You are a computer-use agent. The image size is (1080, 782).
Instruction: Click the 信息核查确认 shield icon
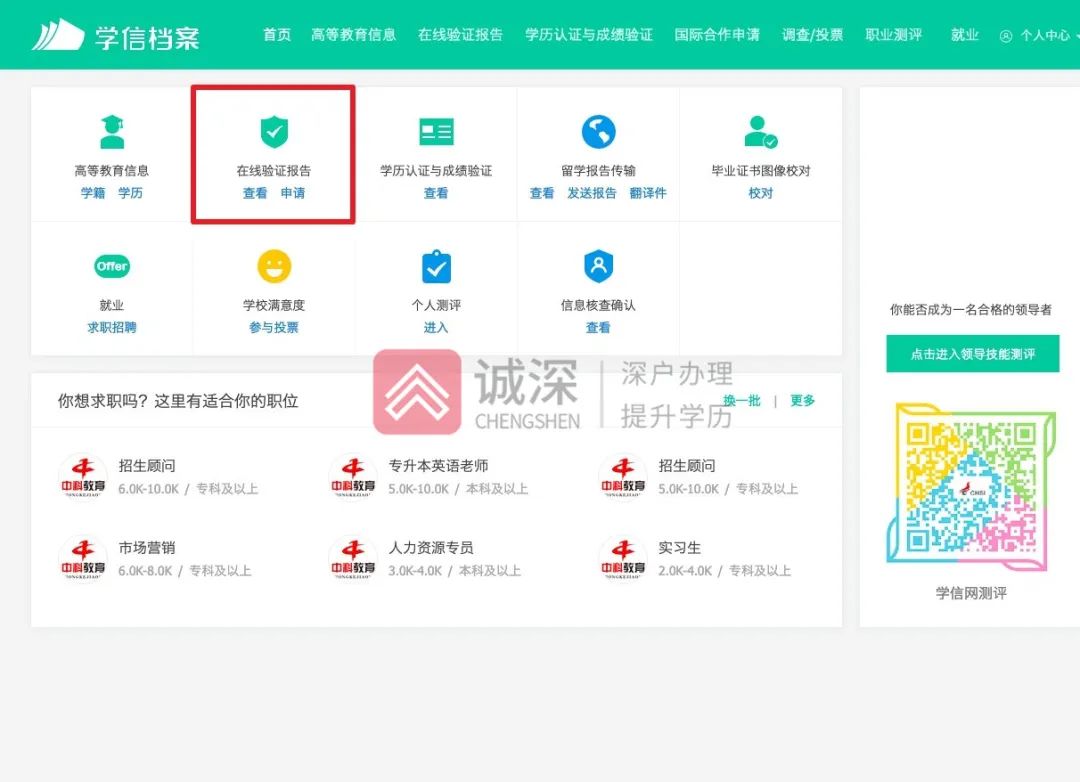click(x=597, y=265)
